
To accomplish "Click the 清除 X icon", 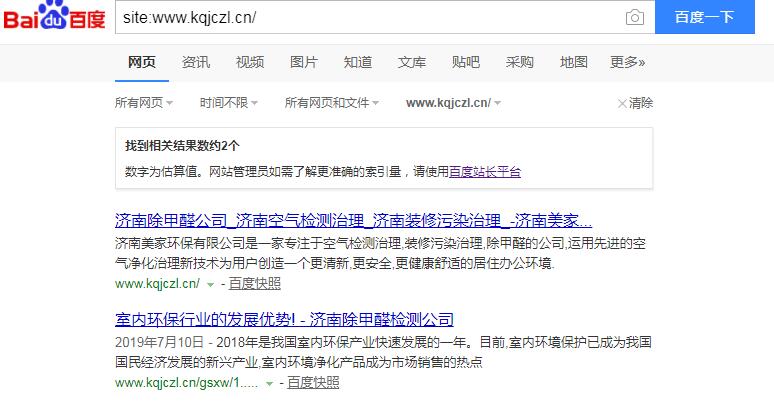I will click(x=622, y=104).
